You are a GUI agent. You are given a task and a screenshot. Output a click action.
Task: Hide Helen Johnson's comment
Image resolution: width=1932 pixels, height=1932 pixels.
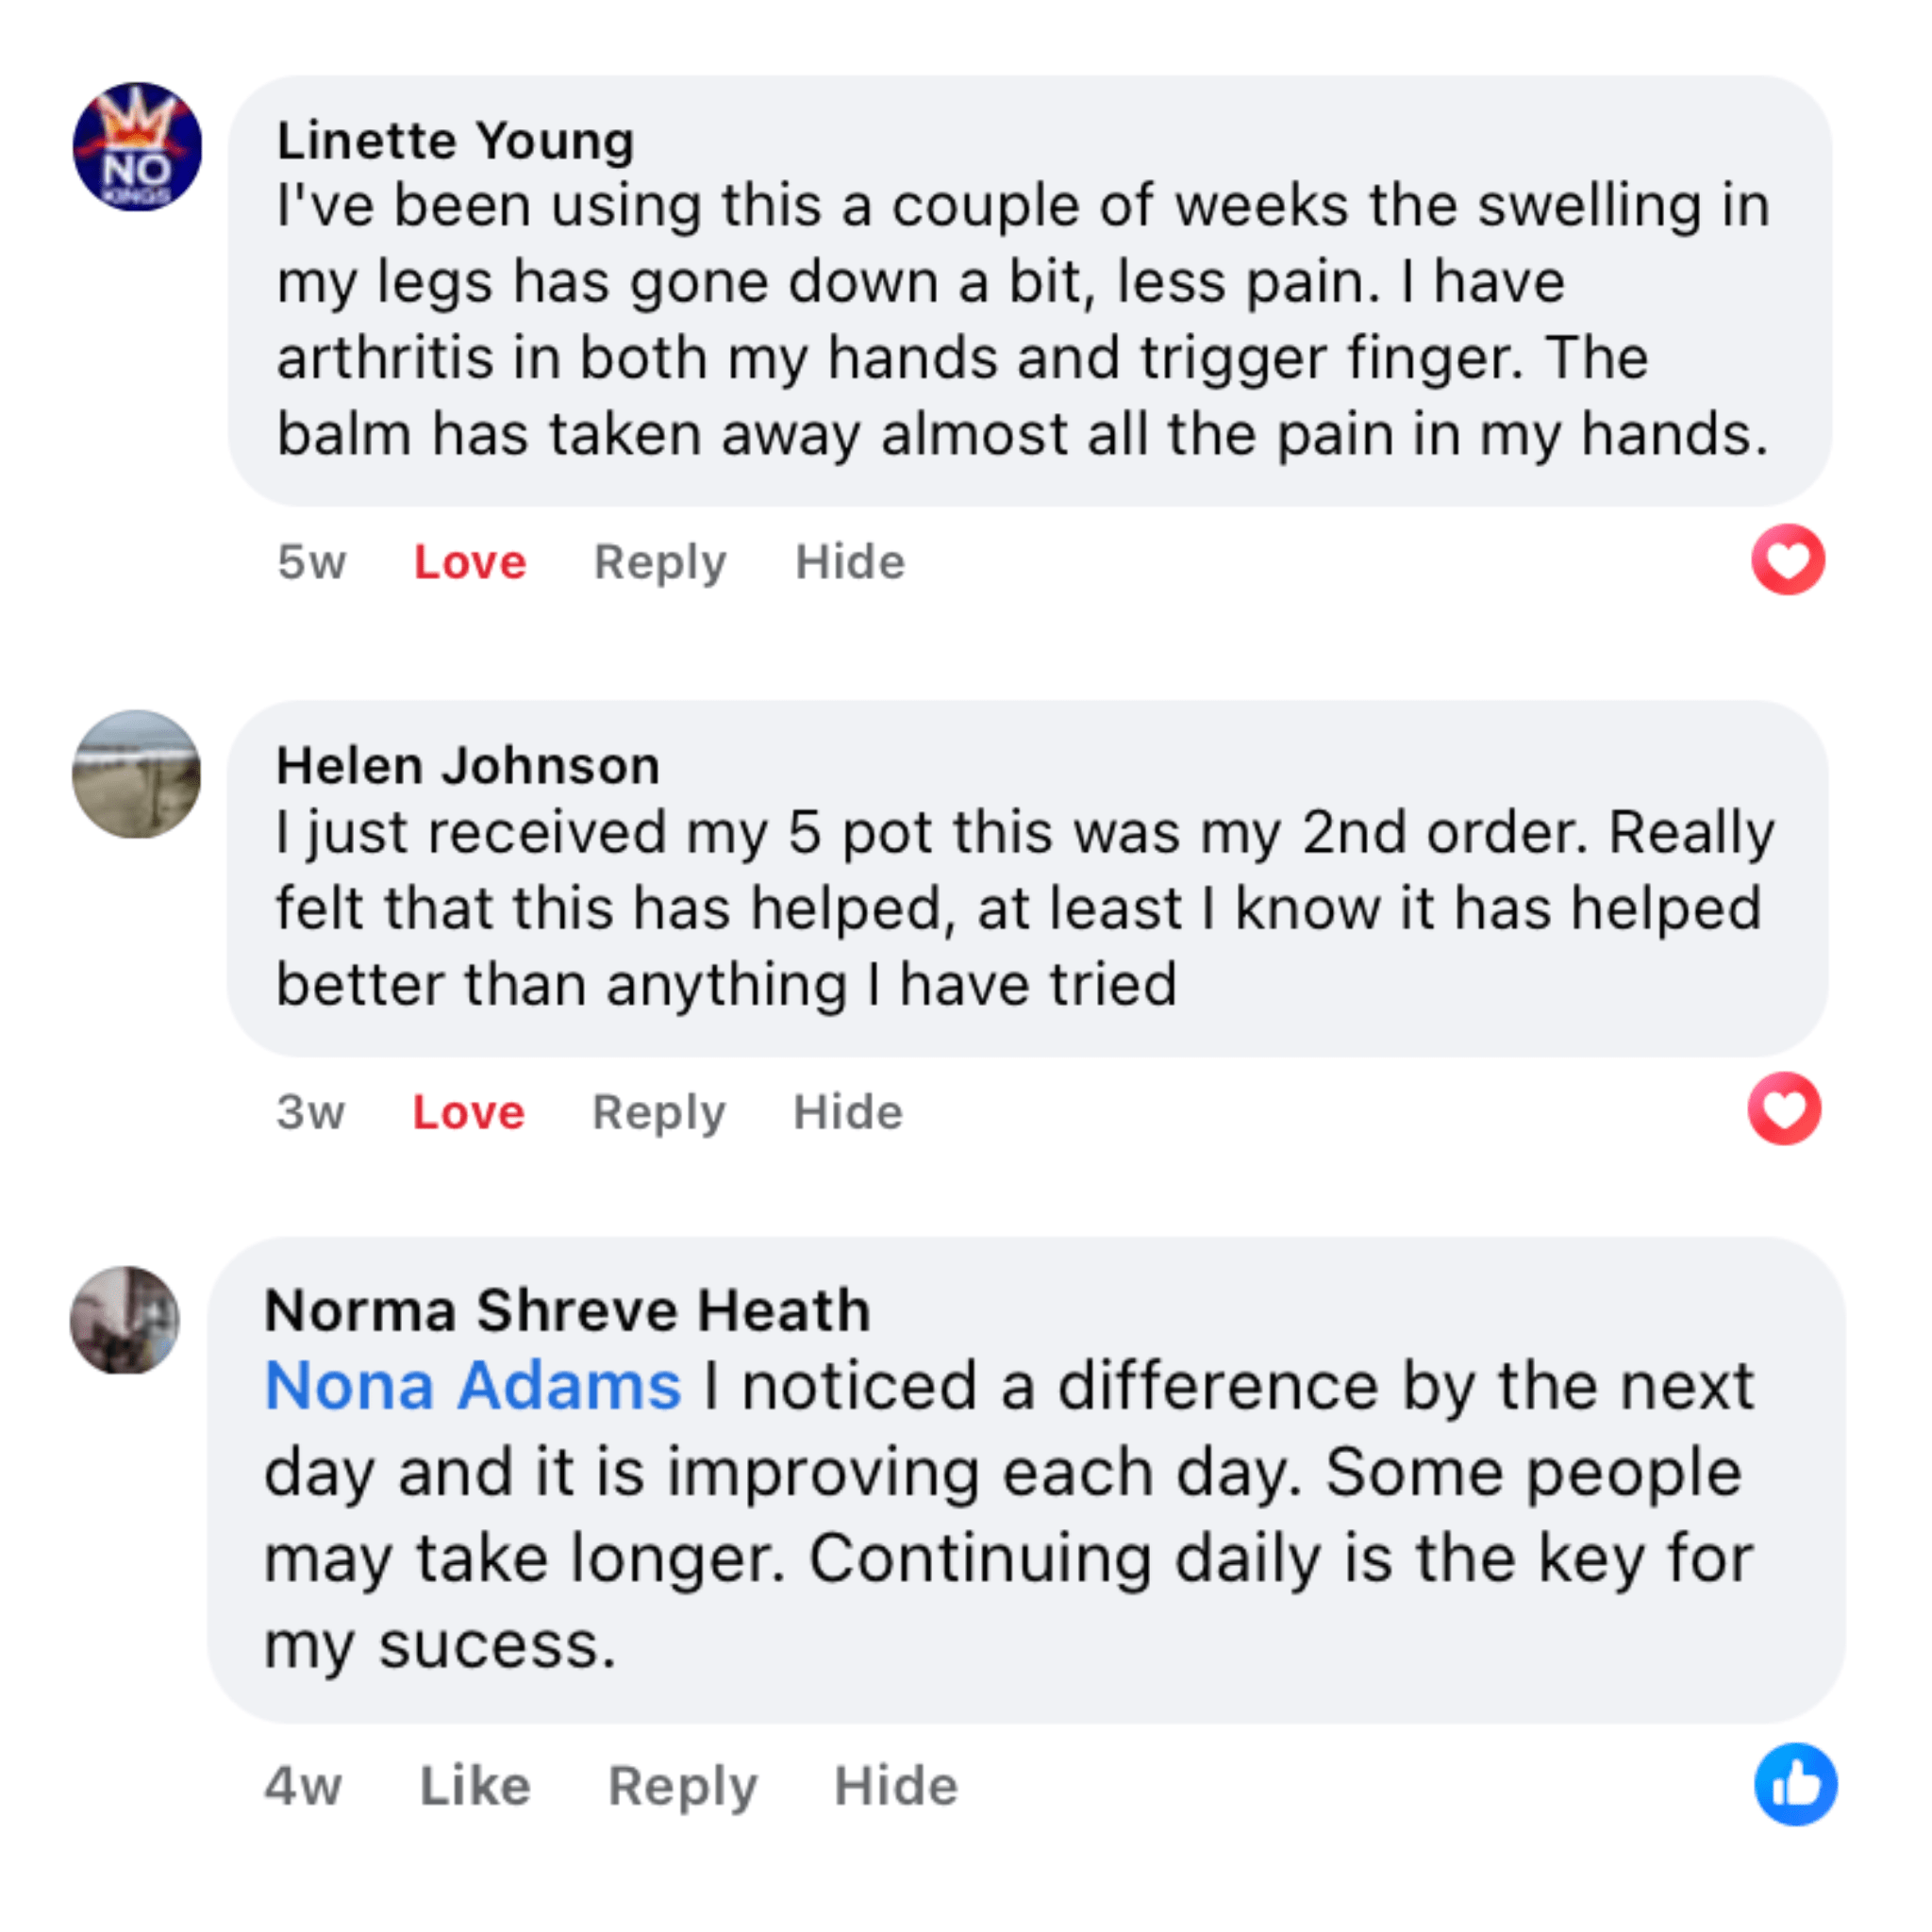click(848, 1112)
